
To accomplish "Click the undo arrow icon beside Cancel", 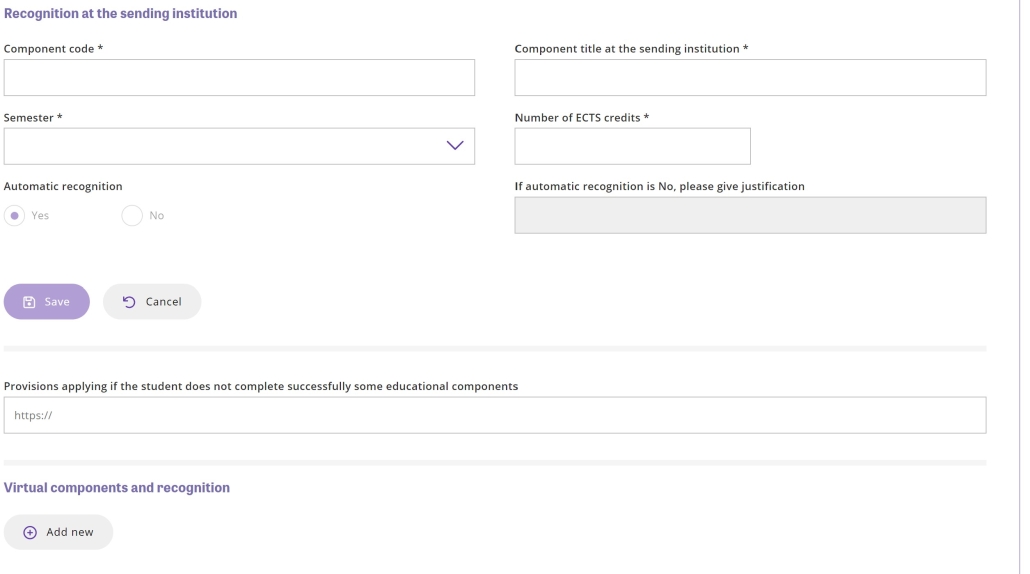I will click(129, 302).
